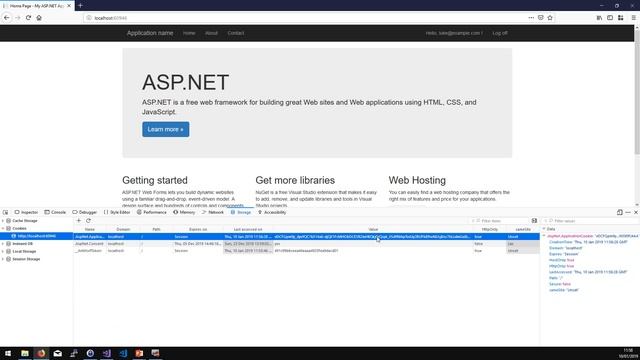Image resolution: width=640 pixels, height=360 pixels.
Task: Expand the Cache Storage tree node
Action: [x=3, y=221]
